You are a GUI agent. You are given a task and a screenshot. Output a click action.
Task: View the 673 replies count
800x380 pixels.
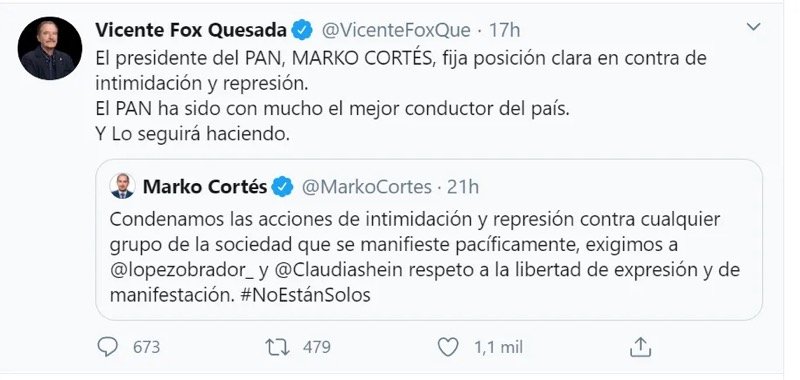click(146, 348)
